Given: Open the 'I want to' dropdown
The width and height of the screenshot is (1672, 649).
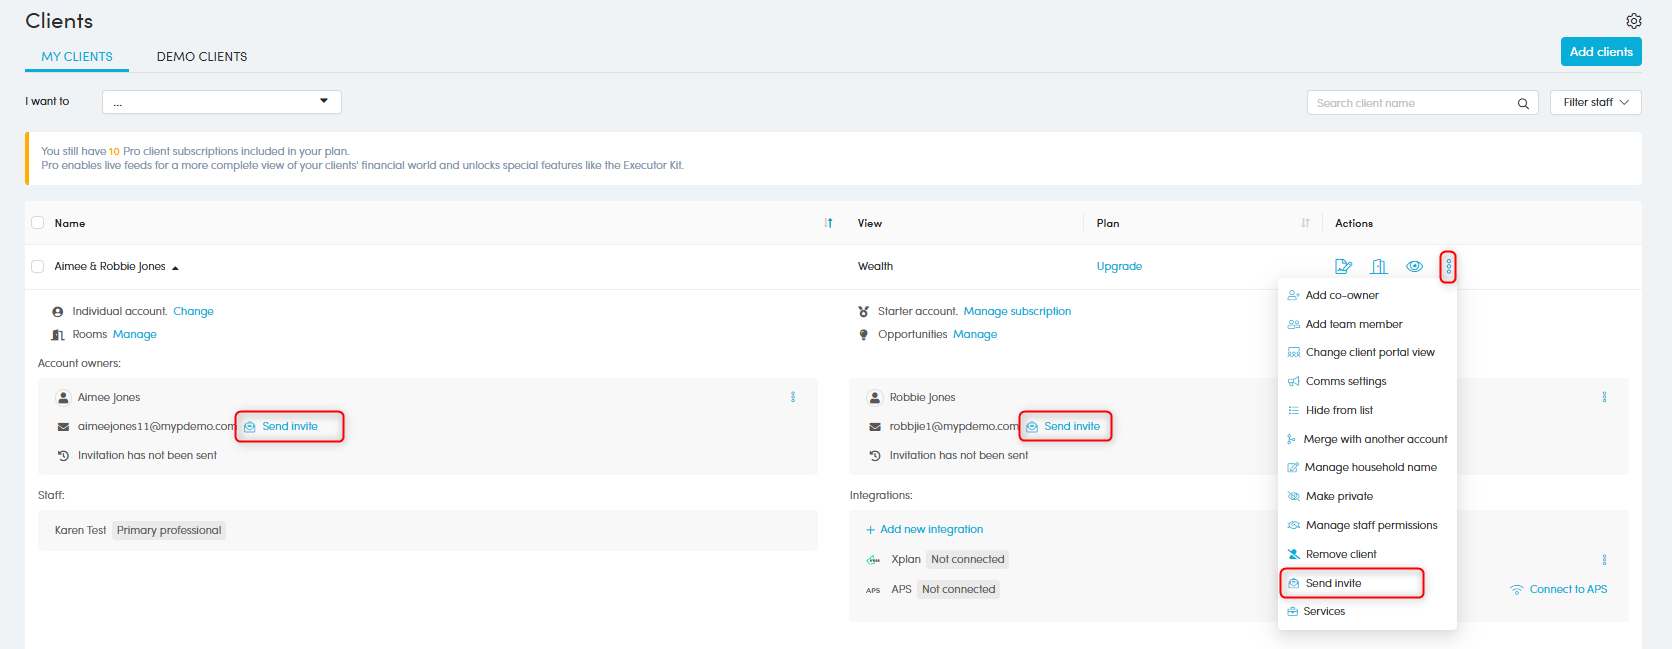Looking at the screenshot, I should [221, 102].
